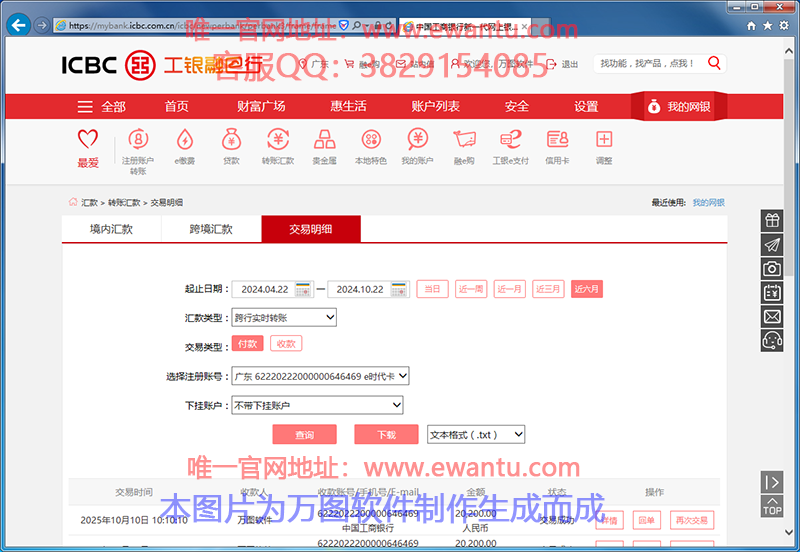The height and width of the screenshot is (552, 800).
Task: Click the 回单 receipt button in first row
Action: click(646, 520)
